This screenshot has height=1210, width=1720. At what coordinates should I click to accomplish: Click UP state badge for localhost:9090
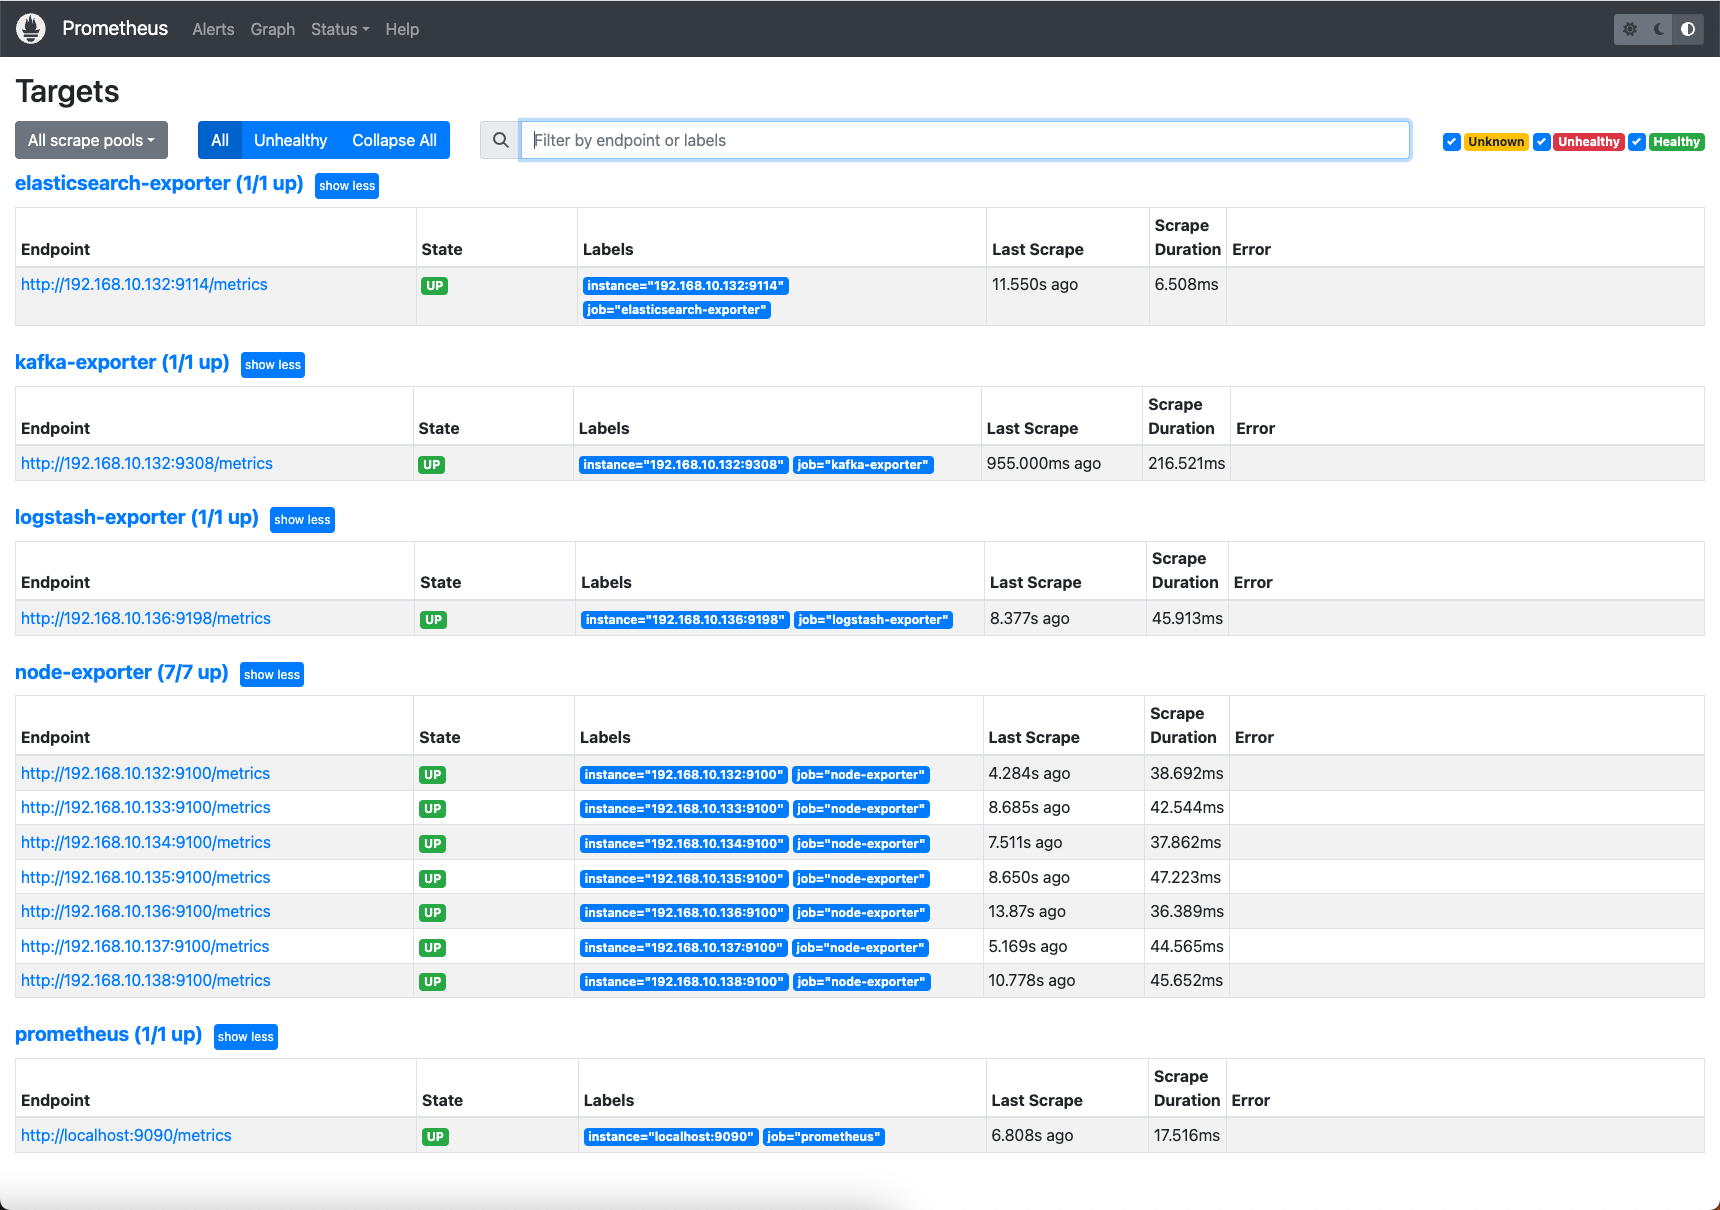(x=435, y=1137)
